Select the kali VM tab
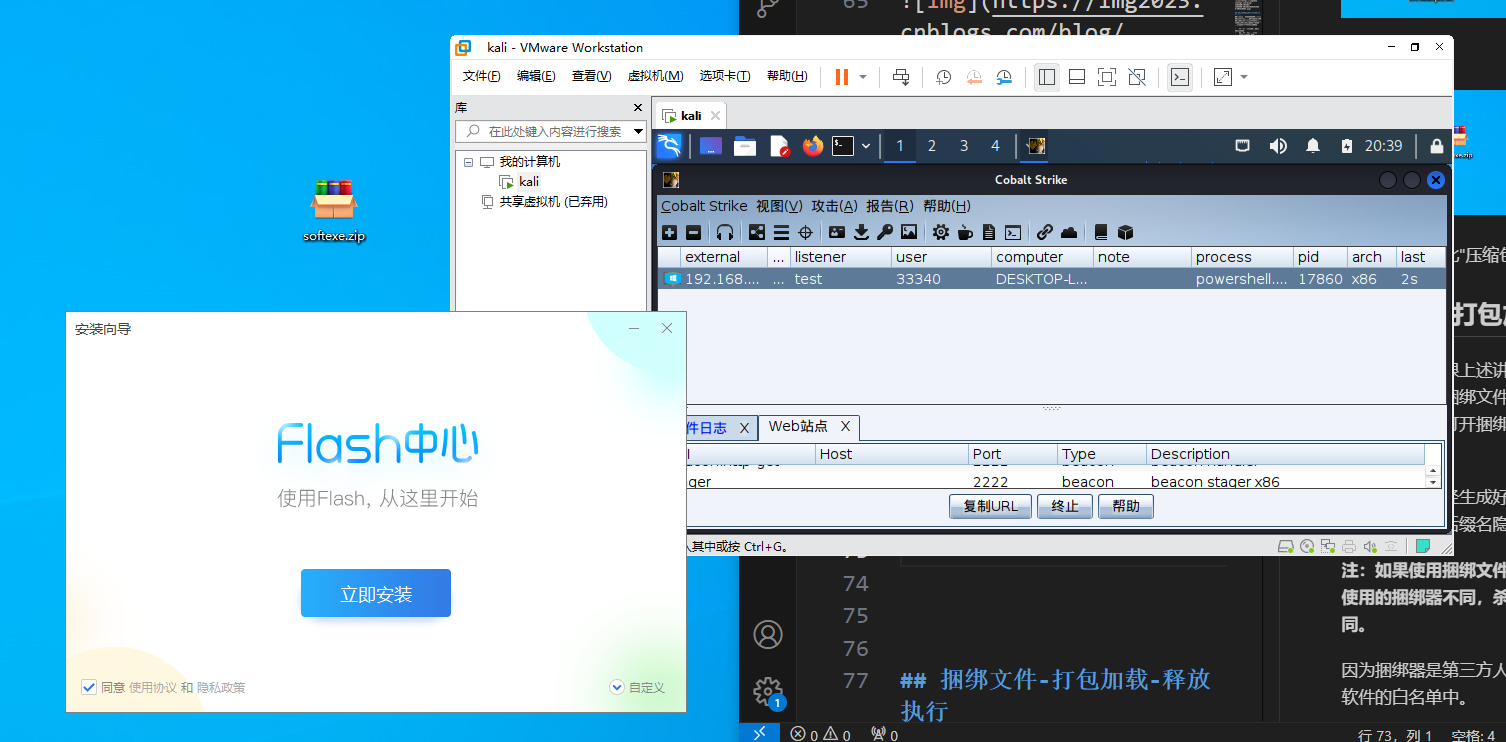 tap(690, 115)
